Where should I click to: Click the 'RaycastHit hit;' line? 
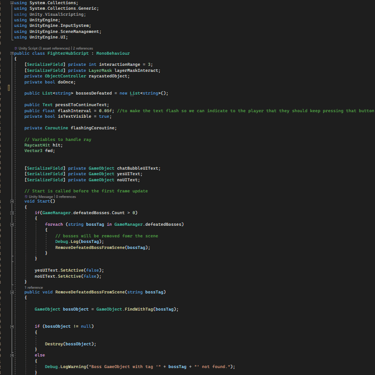(x=43, y=145)
